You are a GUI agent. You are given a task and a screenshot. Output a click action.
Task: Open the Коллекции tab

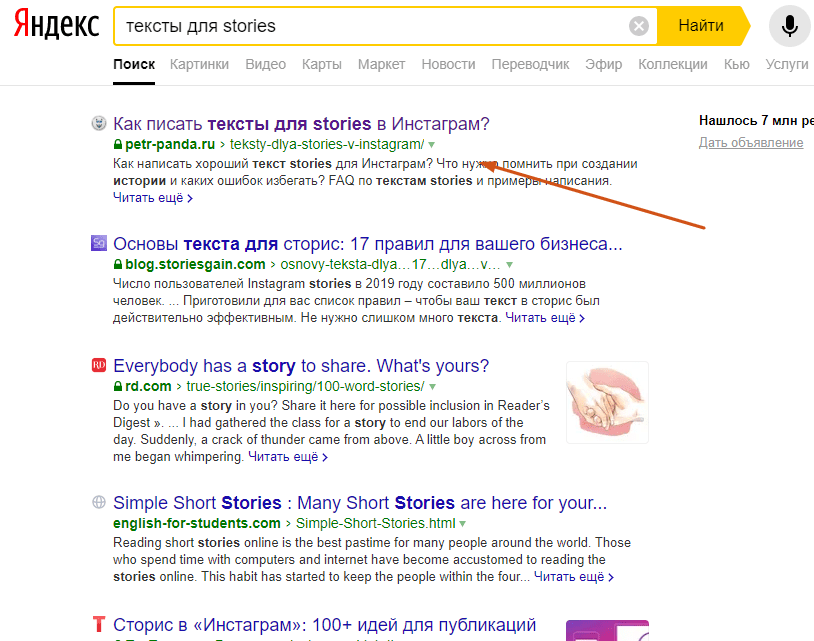pyautogui.click(x=673, y=64)
